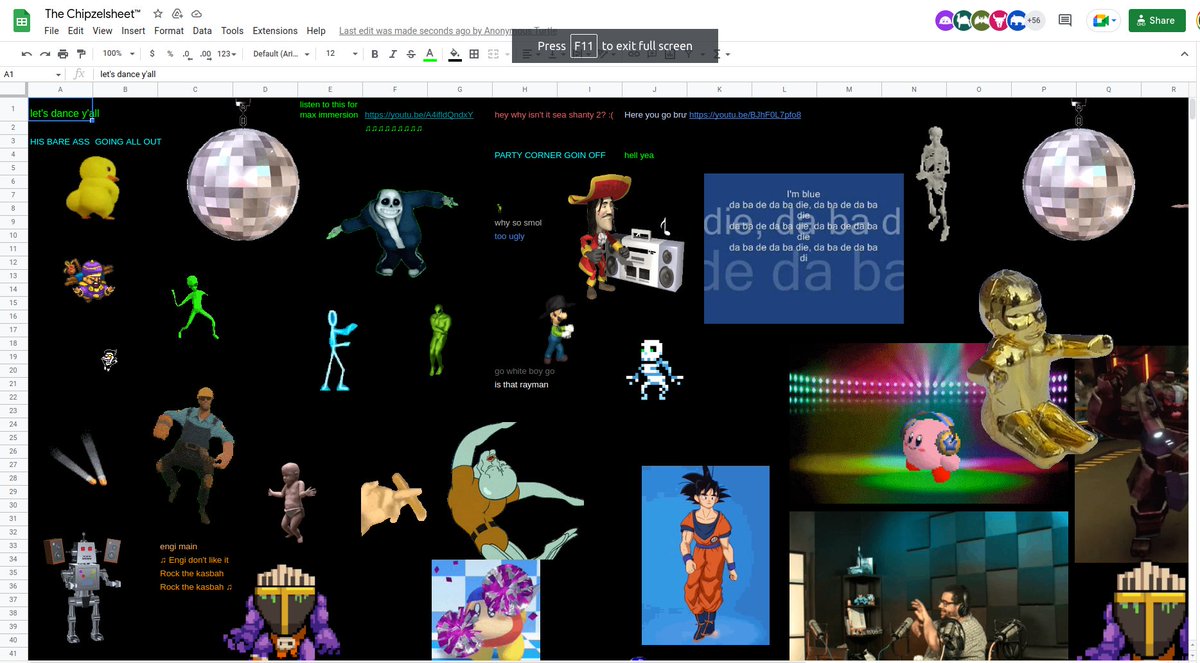Click the move to folder icon
Screen dimensions: 1200x663
177,14
